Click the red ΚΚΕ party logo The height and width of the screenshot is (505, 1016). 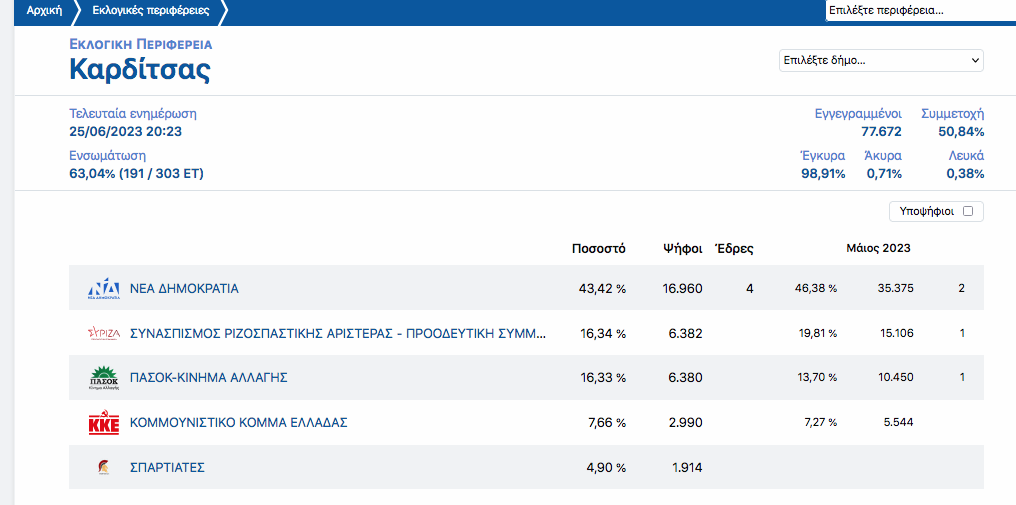click(104, 423)
